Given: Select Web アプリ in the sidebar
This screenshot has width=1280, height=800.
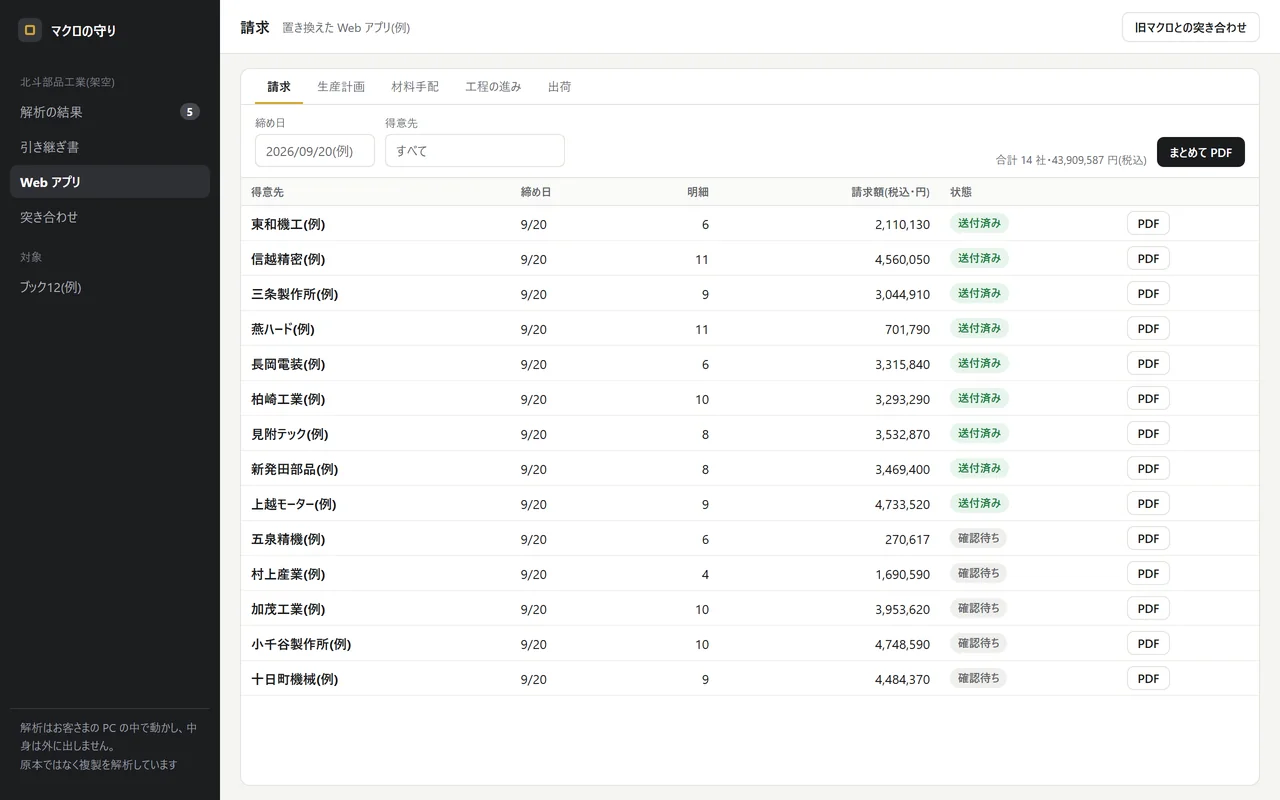Looking at the screenshot, I should 110,182.
